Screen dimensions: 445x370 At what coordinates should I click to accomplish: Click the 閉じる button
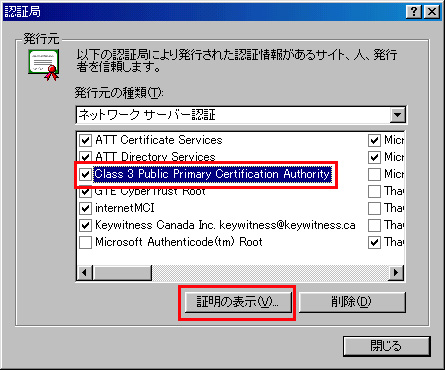point(387,346)
